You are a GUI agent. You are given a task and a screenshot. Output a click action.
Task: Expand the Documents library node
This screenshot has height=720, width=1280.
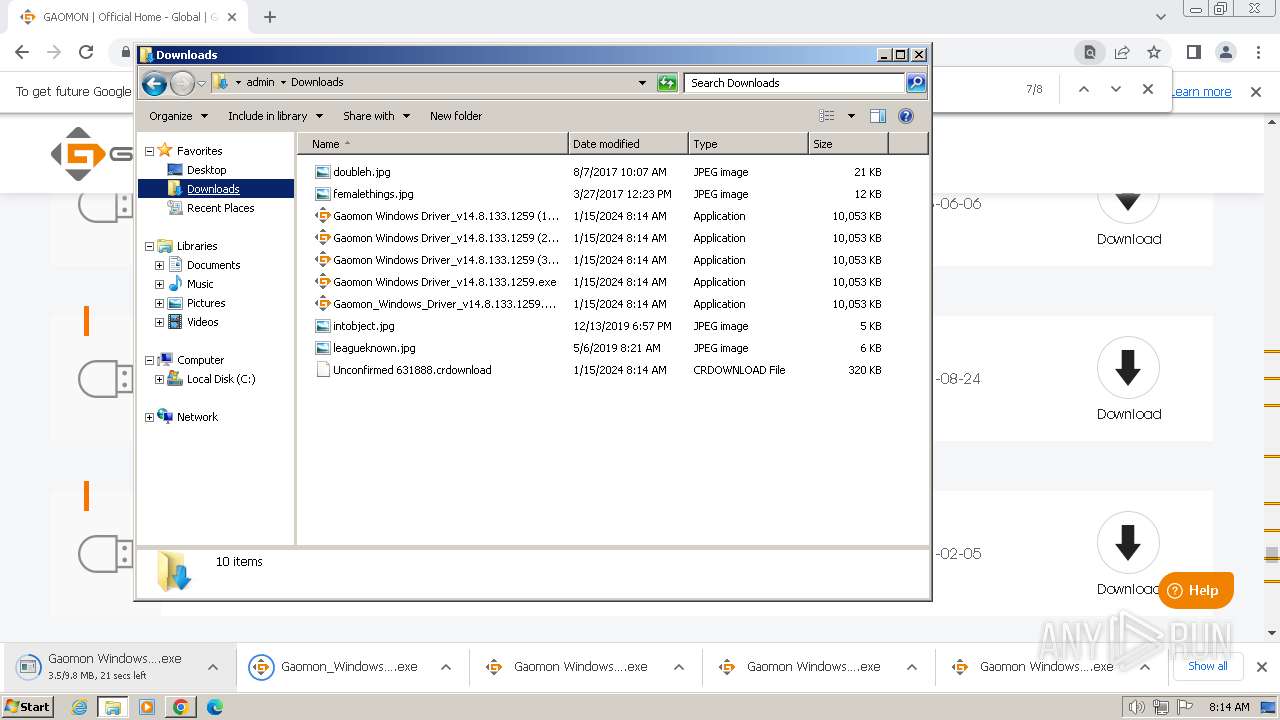pos(159,265)
